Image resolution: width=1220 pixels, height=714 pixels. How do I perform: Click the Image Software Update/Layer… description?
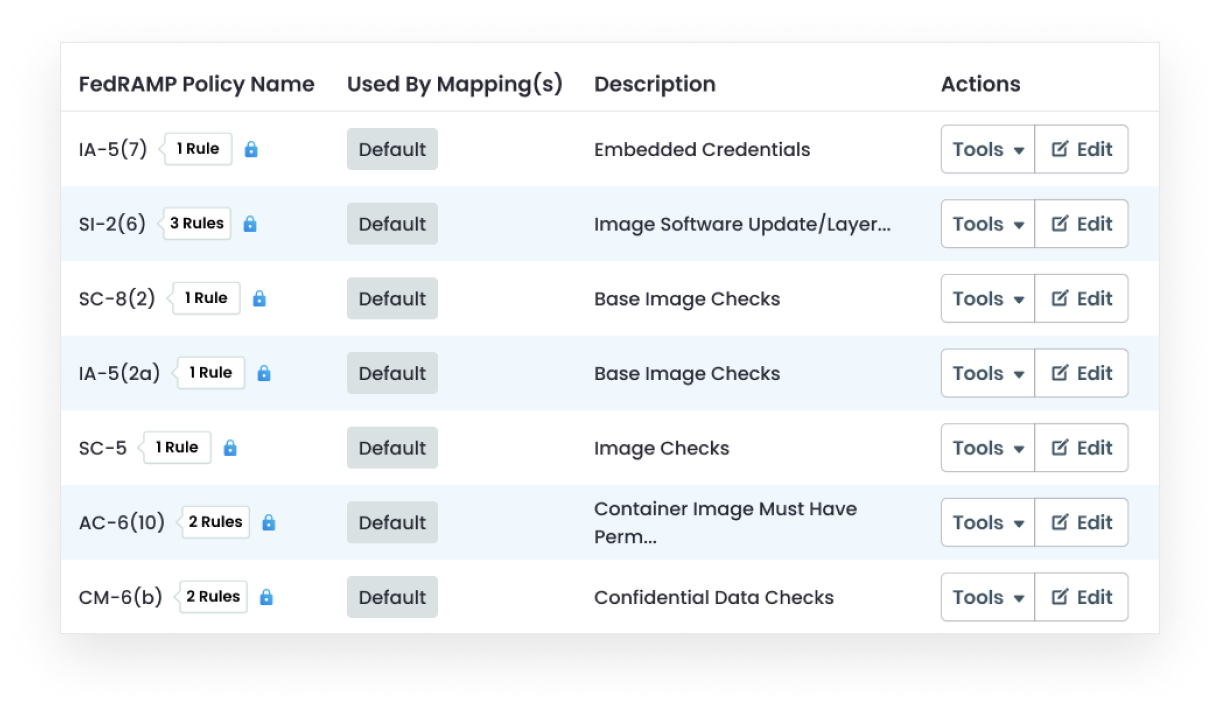click(742, 224)
